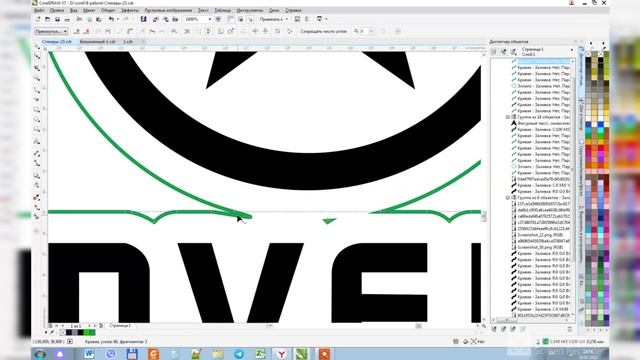Select the Zoom tool in the toolbox
Screen dimensions: 640x360
click(37, 78)
